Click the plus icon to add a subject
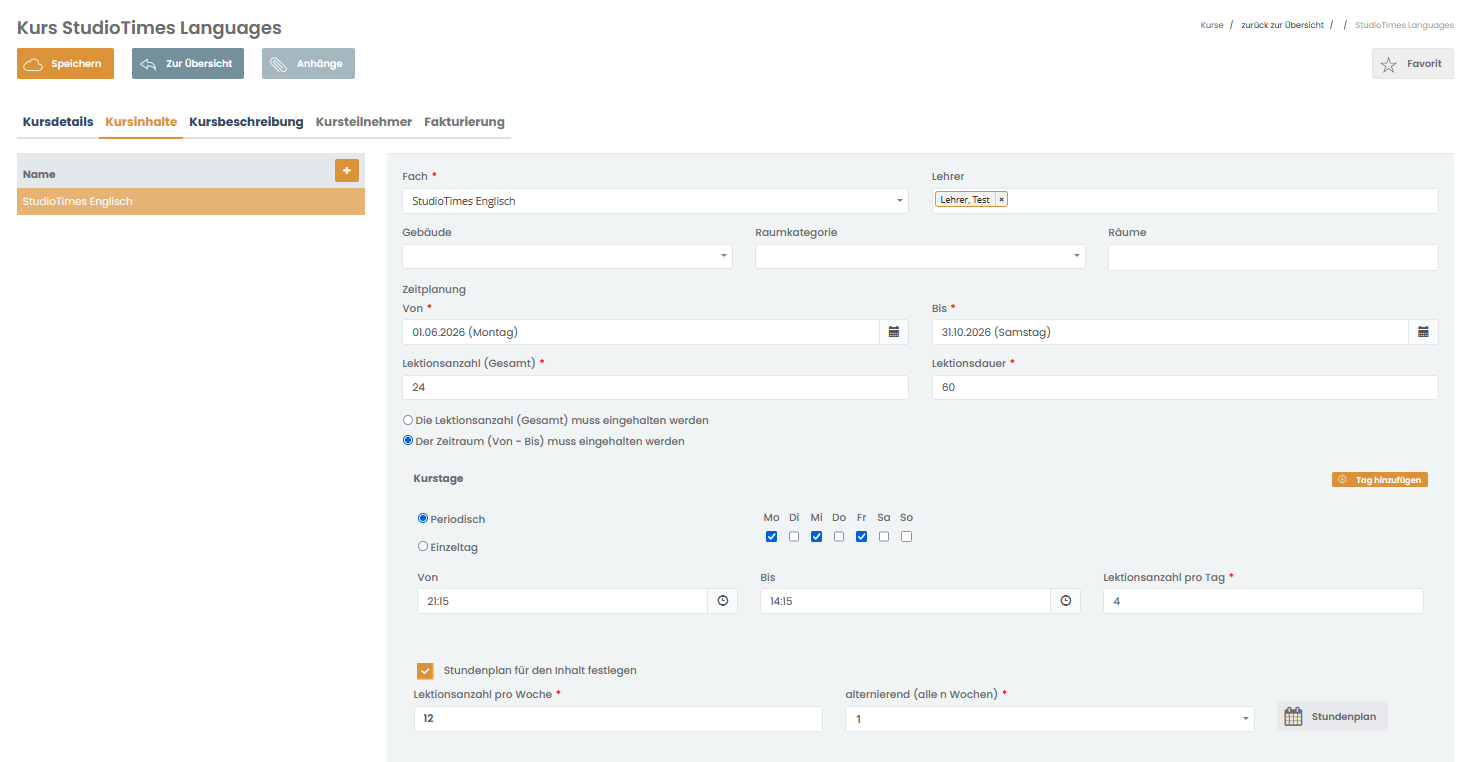Screen dimensions: 1462x762 pos(346,171)
